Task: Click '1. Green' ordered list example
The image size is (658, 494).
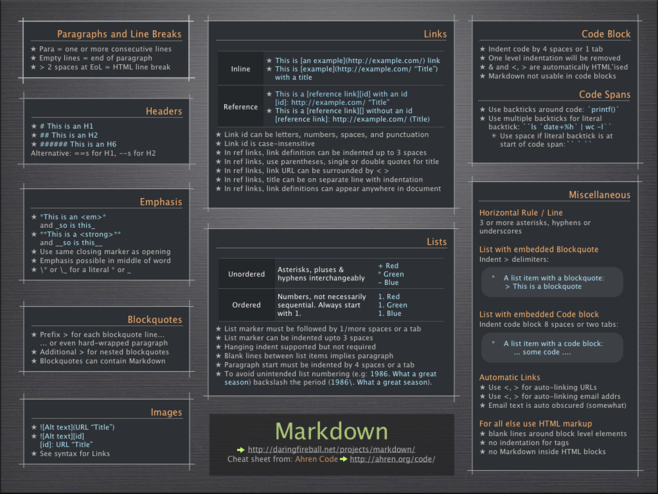Action: [392, 305]
